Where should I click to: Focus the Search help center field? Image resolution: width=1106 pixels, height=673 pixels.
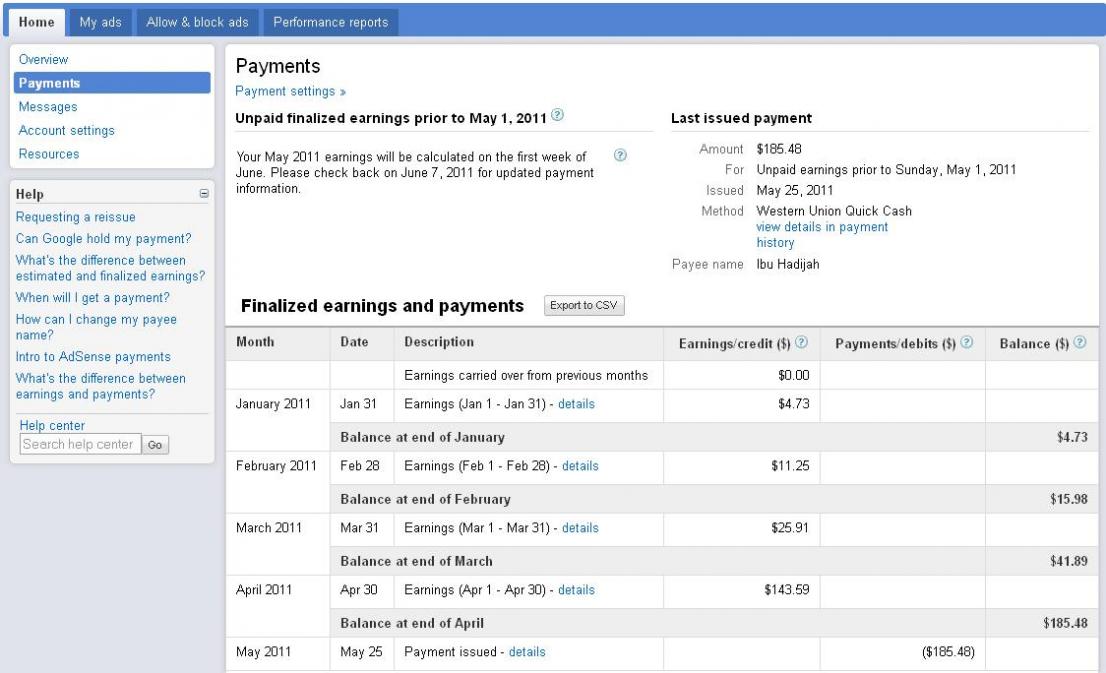tap(78, 445)
